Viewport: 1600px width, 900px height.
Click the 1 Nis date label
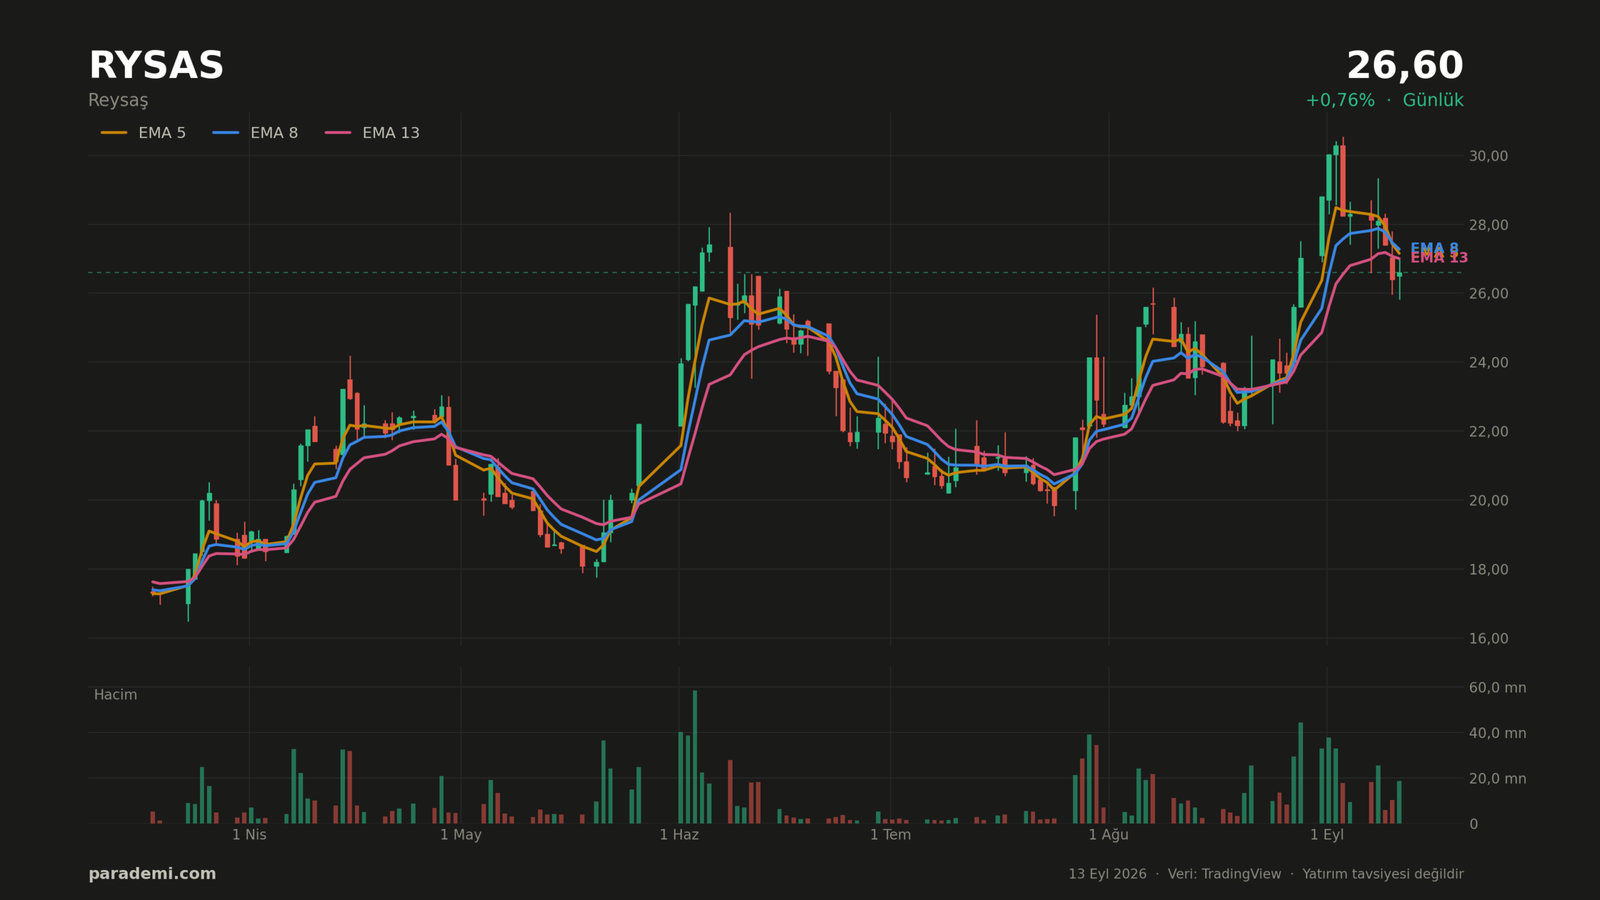point(249,835)
